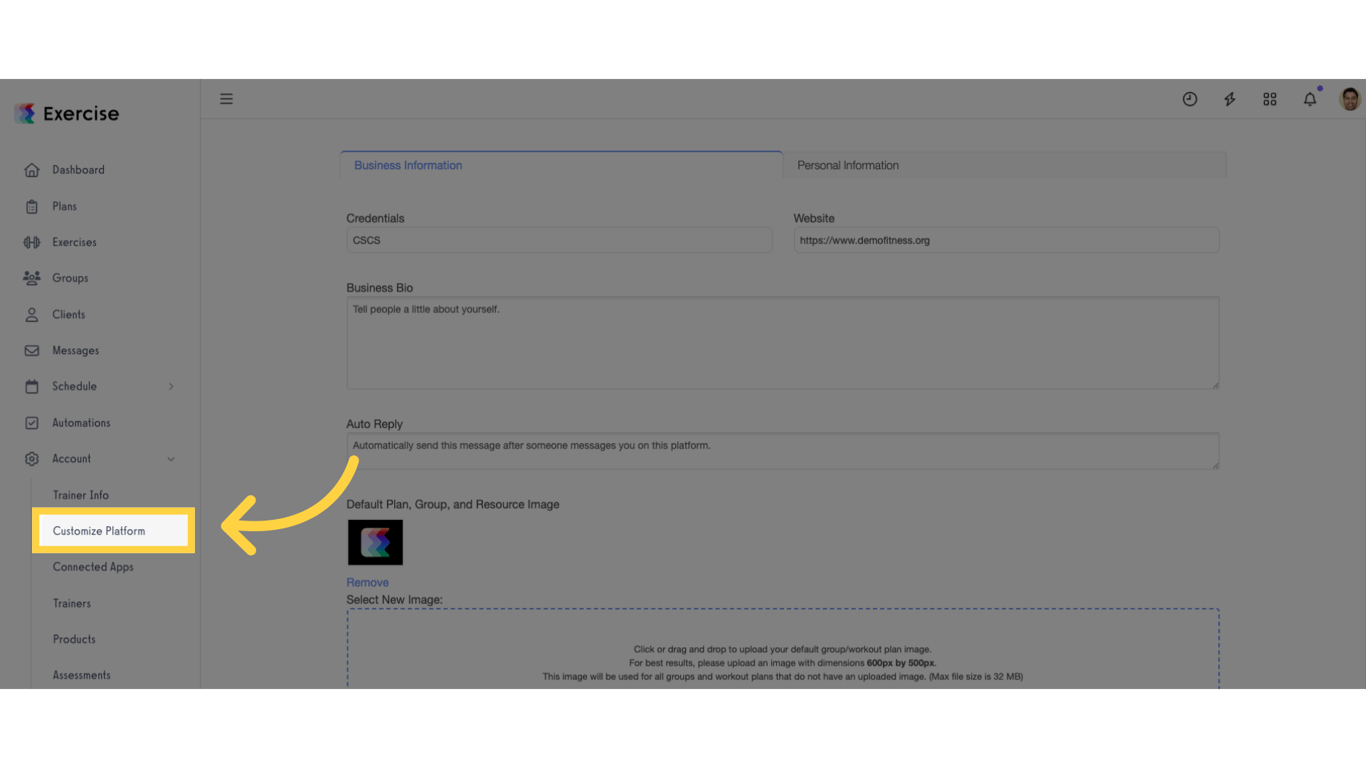Open Customize Platform settings
Screen dimensions: 1366x768
tap(99, 530)
